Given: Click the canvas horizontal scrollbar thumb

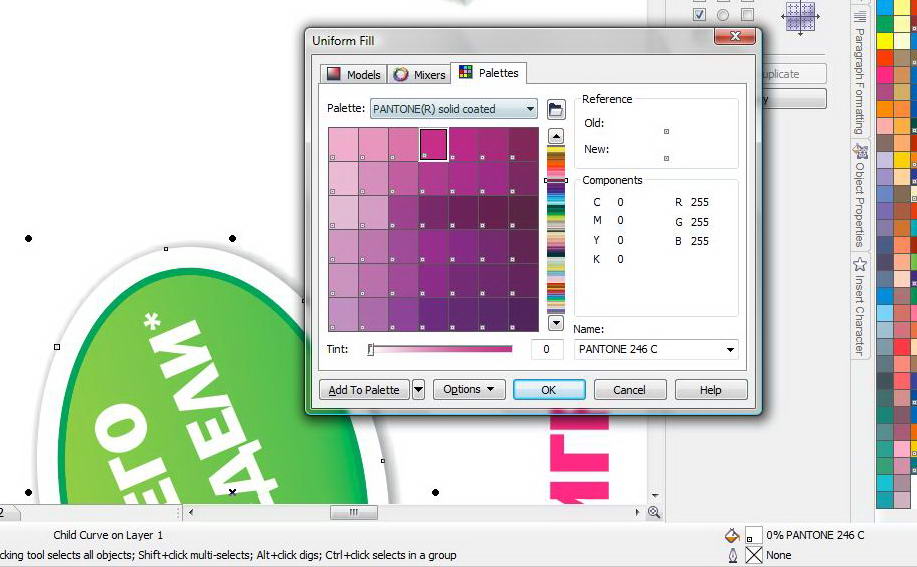Looking at the screenshot, I should (x=354, y=513).
